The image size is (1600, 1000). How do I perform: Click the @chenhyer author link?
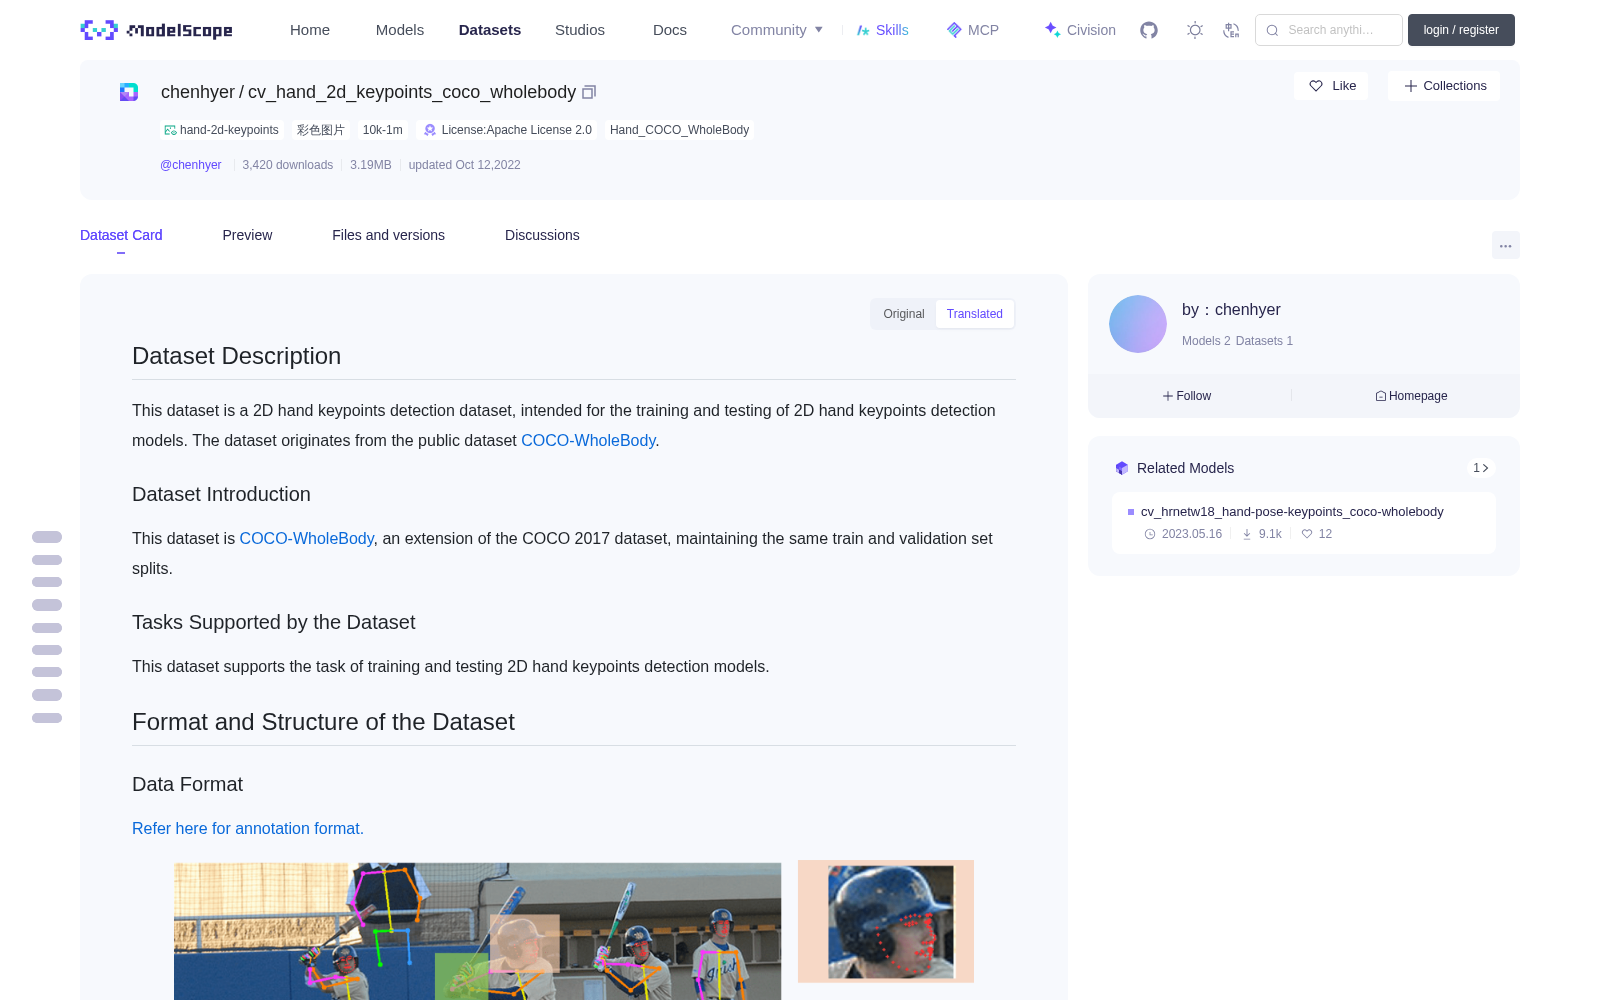pyautogui.click(x=191, y=165)
